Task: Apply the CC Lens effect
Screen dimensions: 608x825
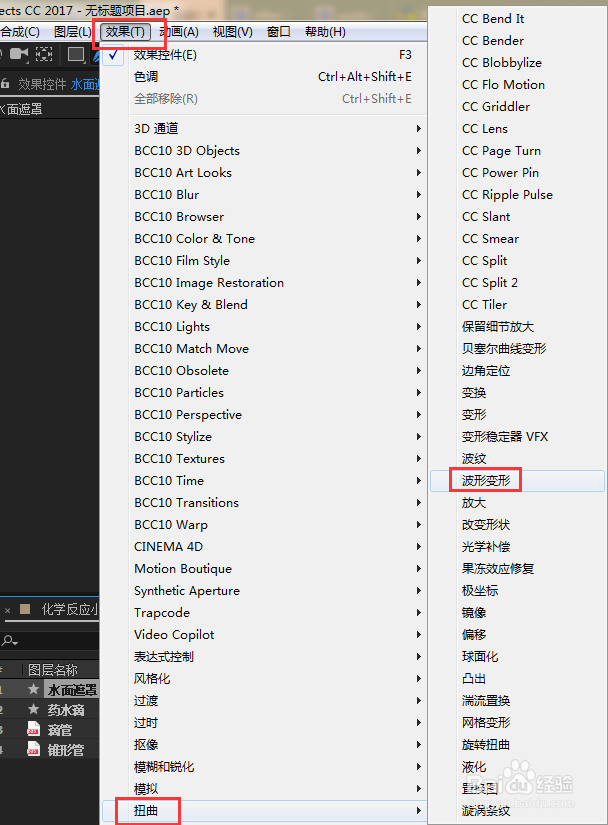Action: (518, 129)
